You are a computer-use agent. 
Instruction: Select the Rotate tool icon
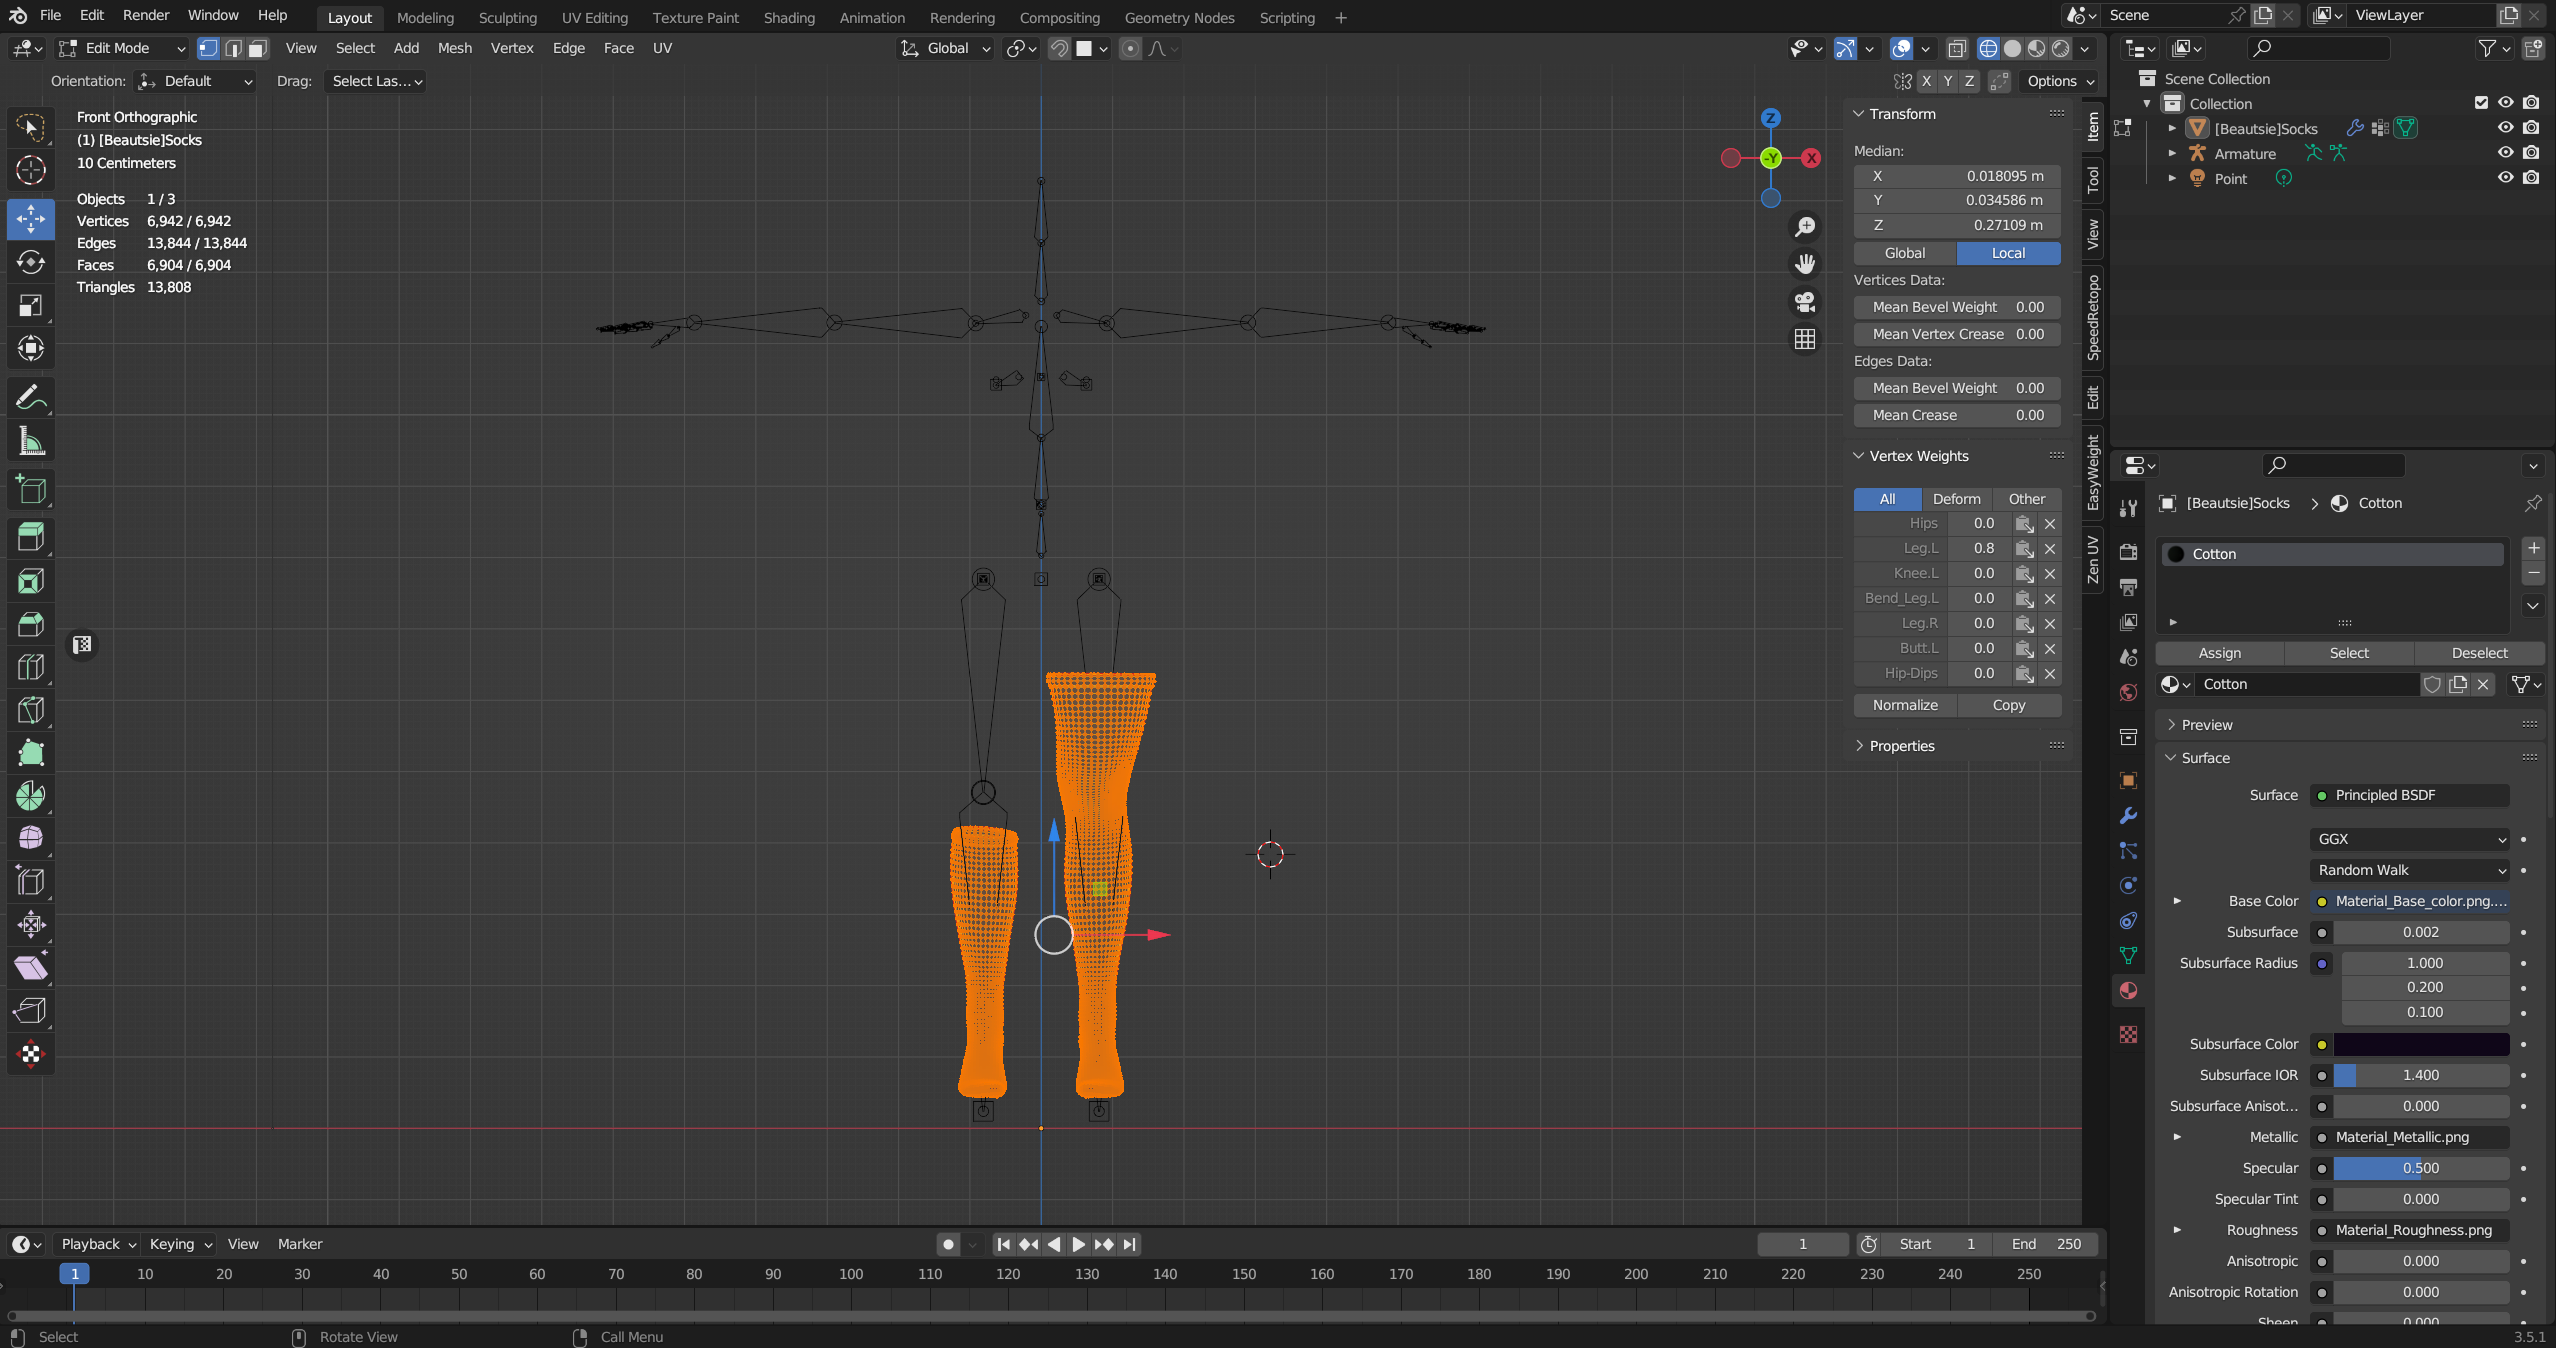31,262
